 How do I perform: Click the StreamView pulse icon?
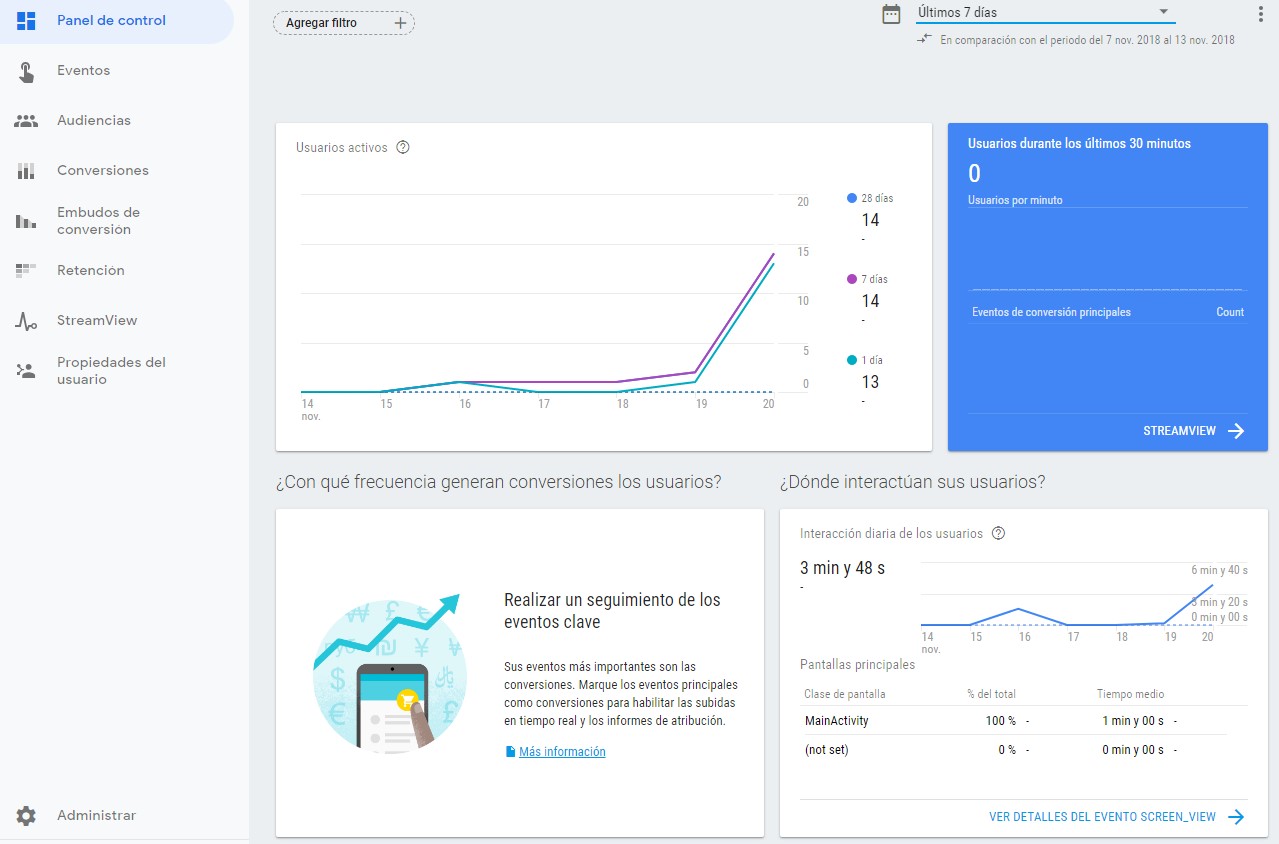[26, 321]
